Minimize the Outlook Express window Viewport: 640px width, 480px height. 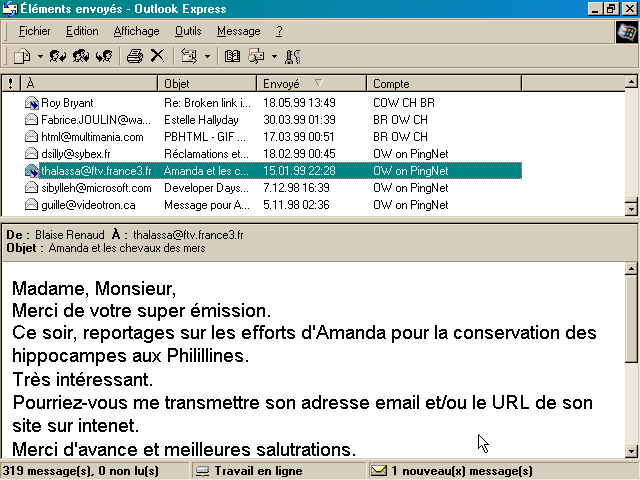click(596, 9)
